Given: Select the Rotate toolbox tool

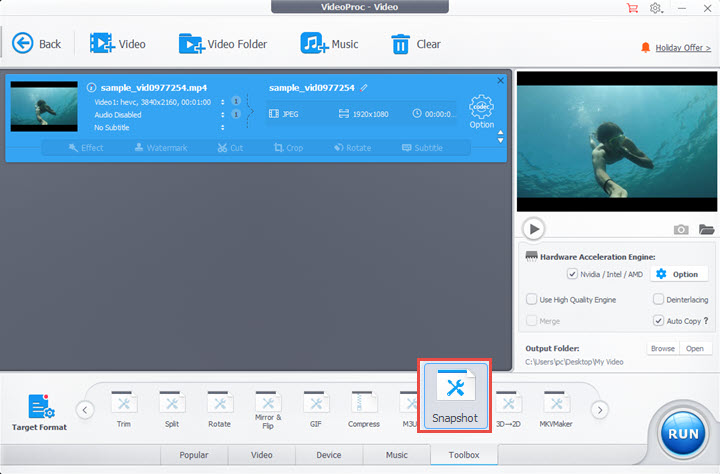Looking at the screenshot, I should pyautogui.click(x=219, y=409).
